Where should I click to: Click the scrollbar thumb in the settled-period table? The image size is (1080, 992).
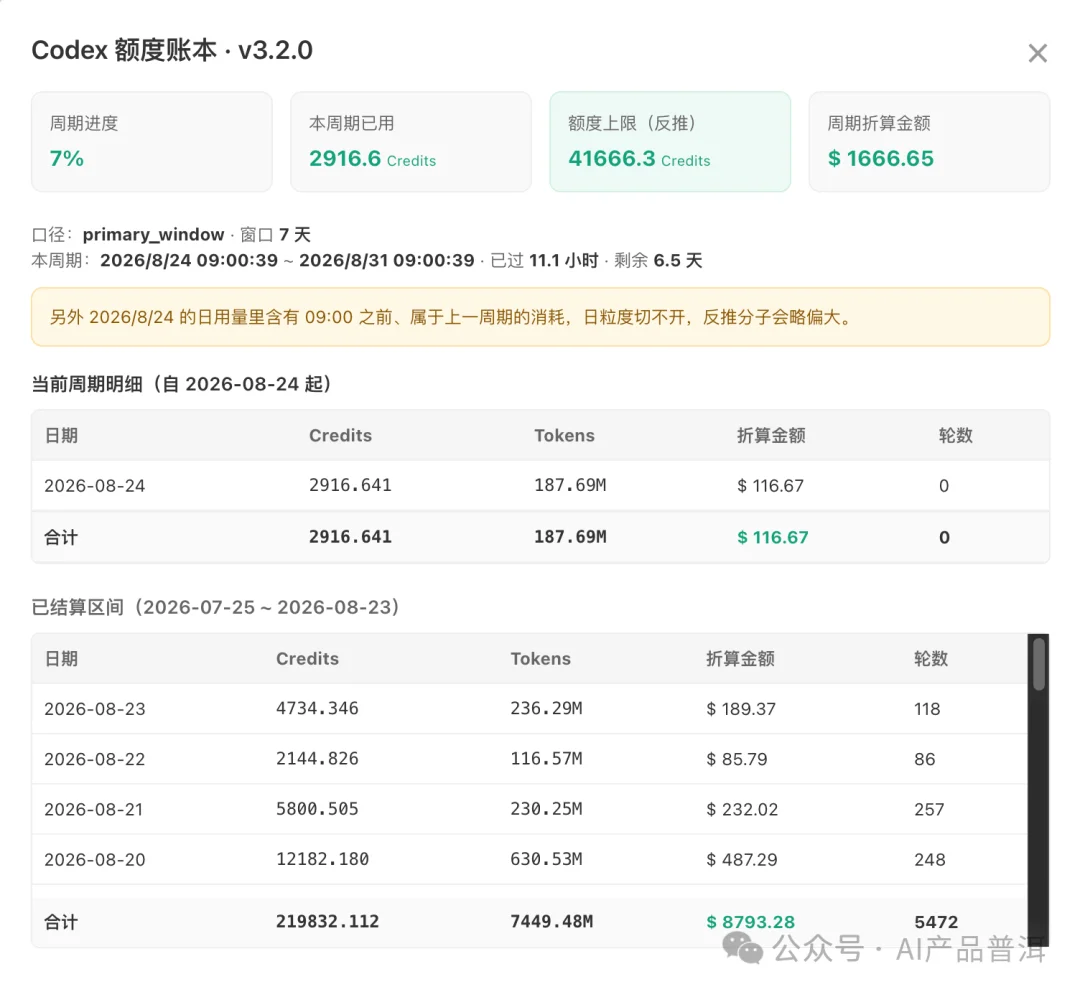coord(1039,663)
